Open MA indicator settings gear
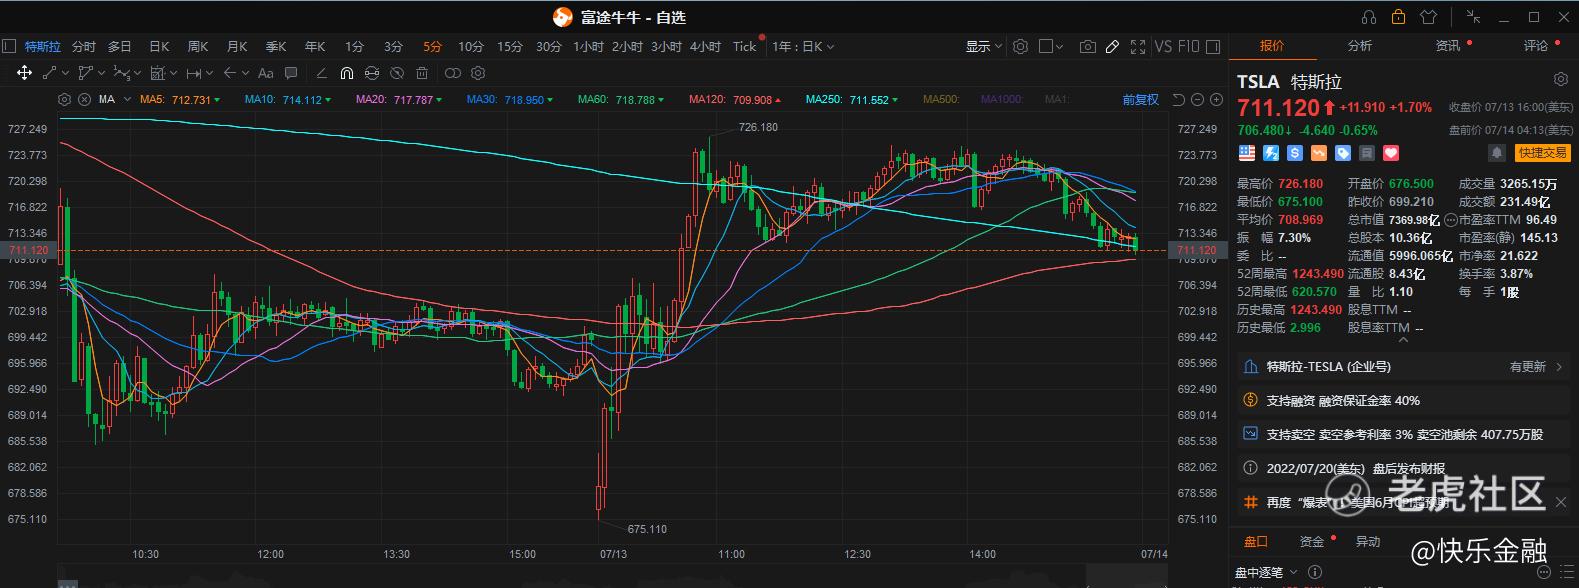This screenshot has height=588, width=1579. tap(65, 99)
